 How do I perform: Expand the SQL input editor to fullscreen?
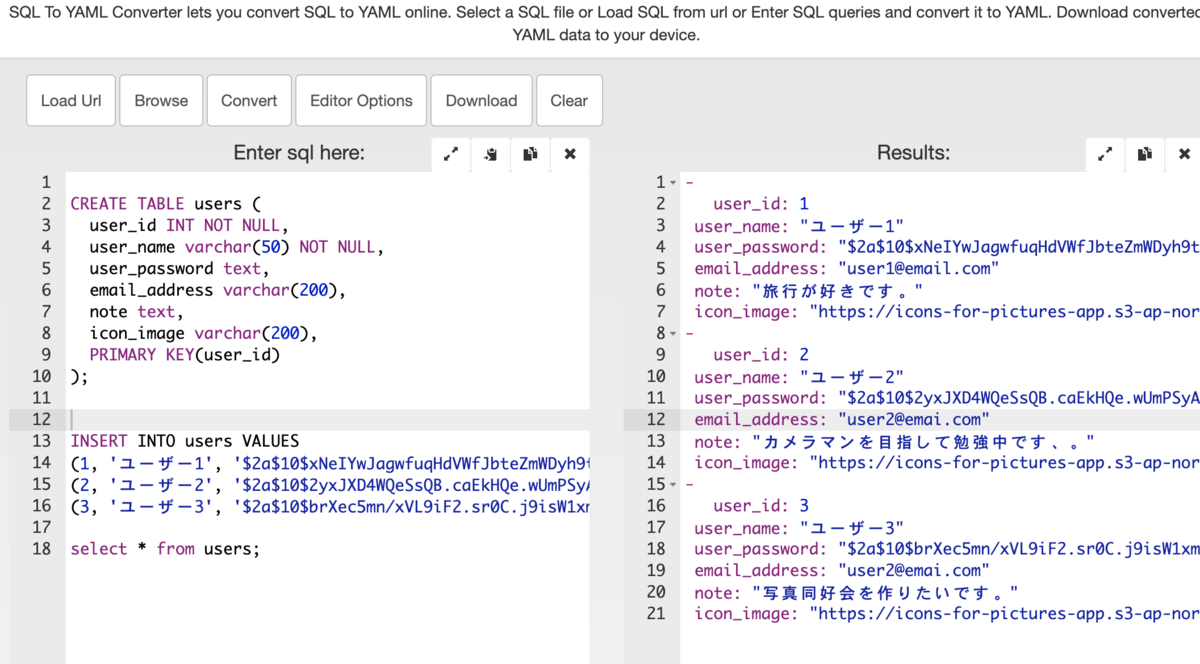451,154
